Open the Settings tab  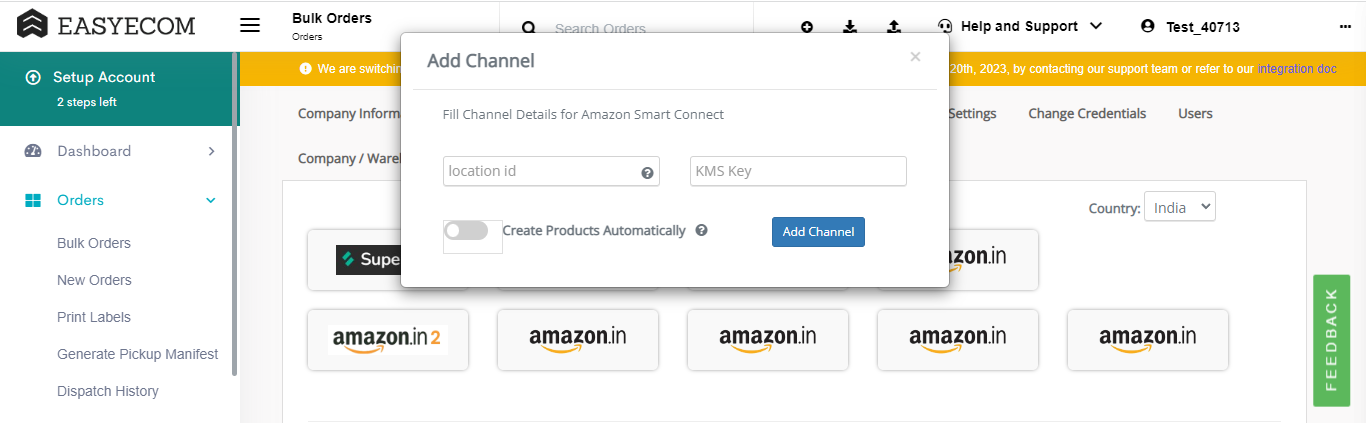(971, 113)
